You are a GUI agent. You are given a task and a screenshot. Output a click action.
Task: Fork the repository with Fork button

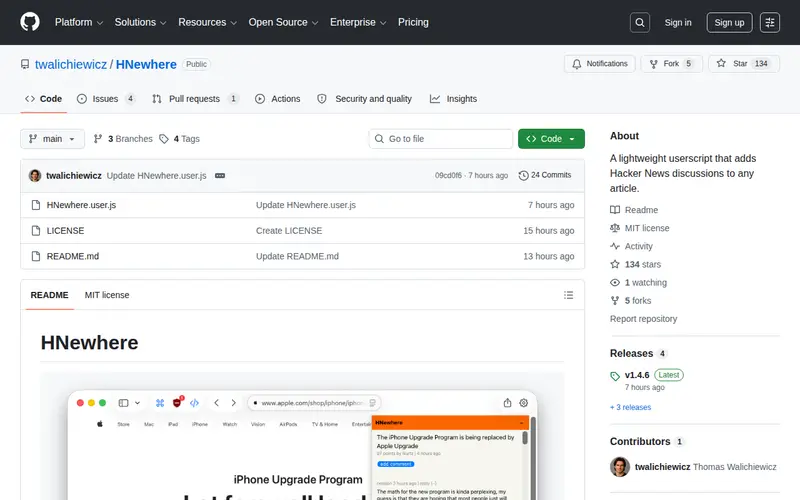tap(671, 64)
